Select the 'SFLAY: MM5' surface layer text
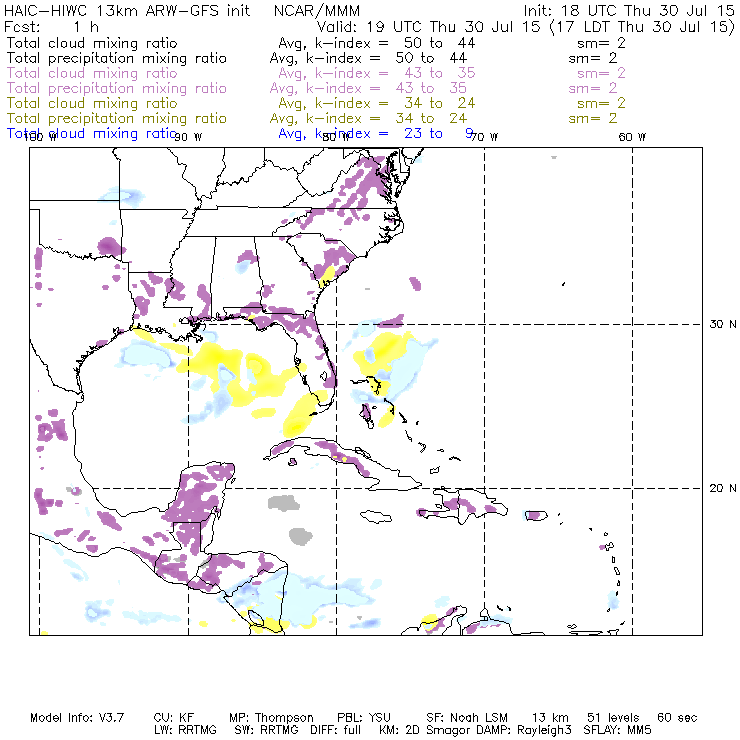This screenshot has height=740, width=740. pyautogui.click(x=617, y=730)
